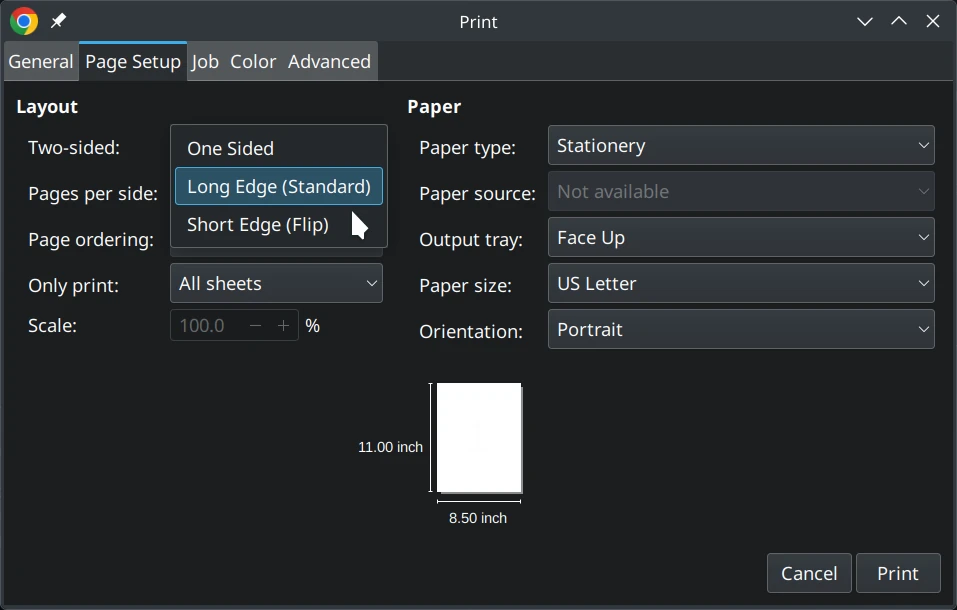Open the Only print dropdown

pos(277,284)
